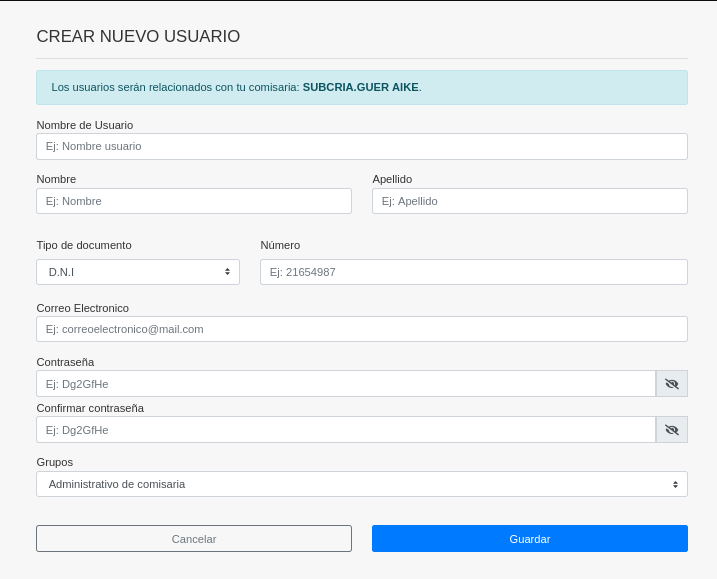717x579 pixels.
Task: Click the Apellido label
Action: (392, 179)
